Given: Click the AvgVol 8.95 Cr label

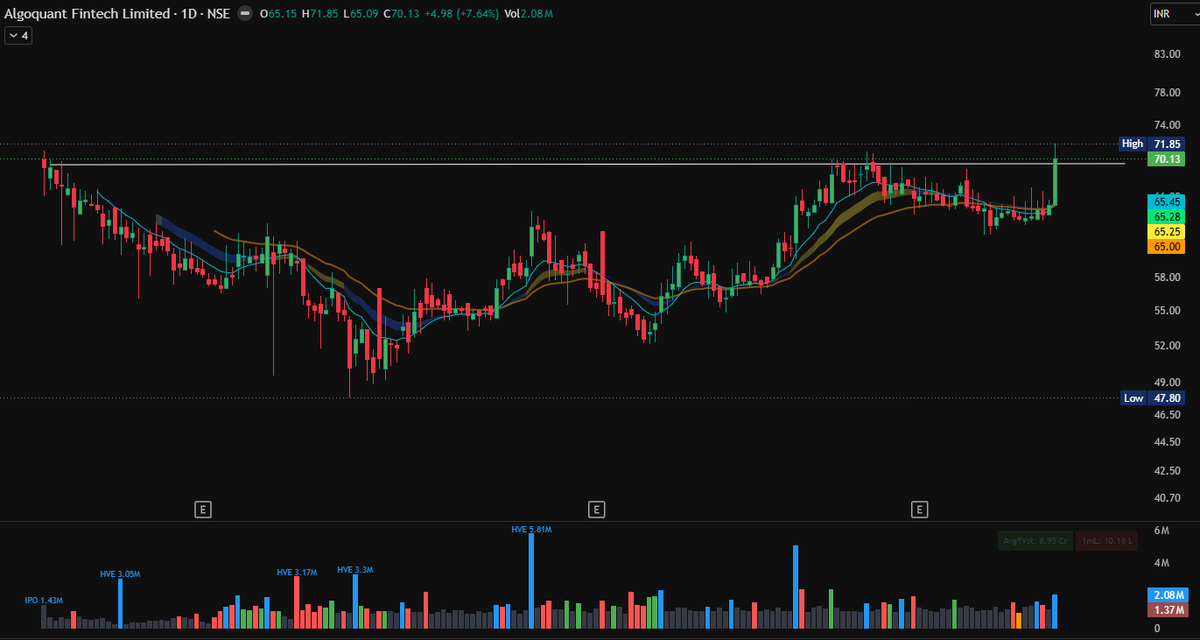Looking at the screenshot, I should click(1035, 540).
